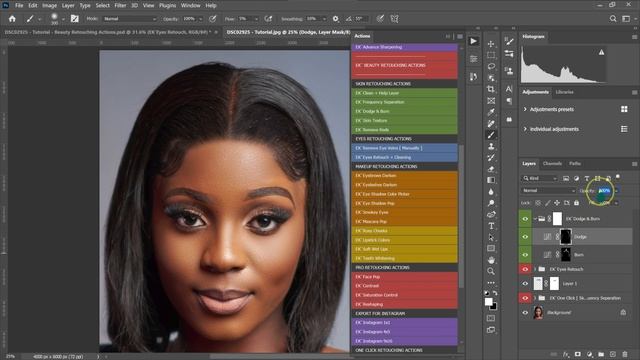Hide the Background layer
The image size is (640, 360).
(x=525, y=313)
